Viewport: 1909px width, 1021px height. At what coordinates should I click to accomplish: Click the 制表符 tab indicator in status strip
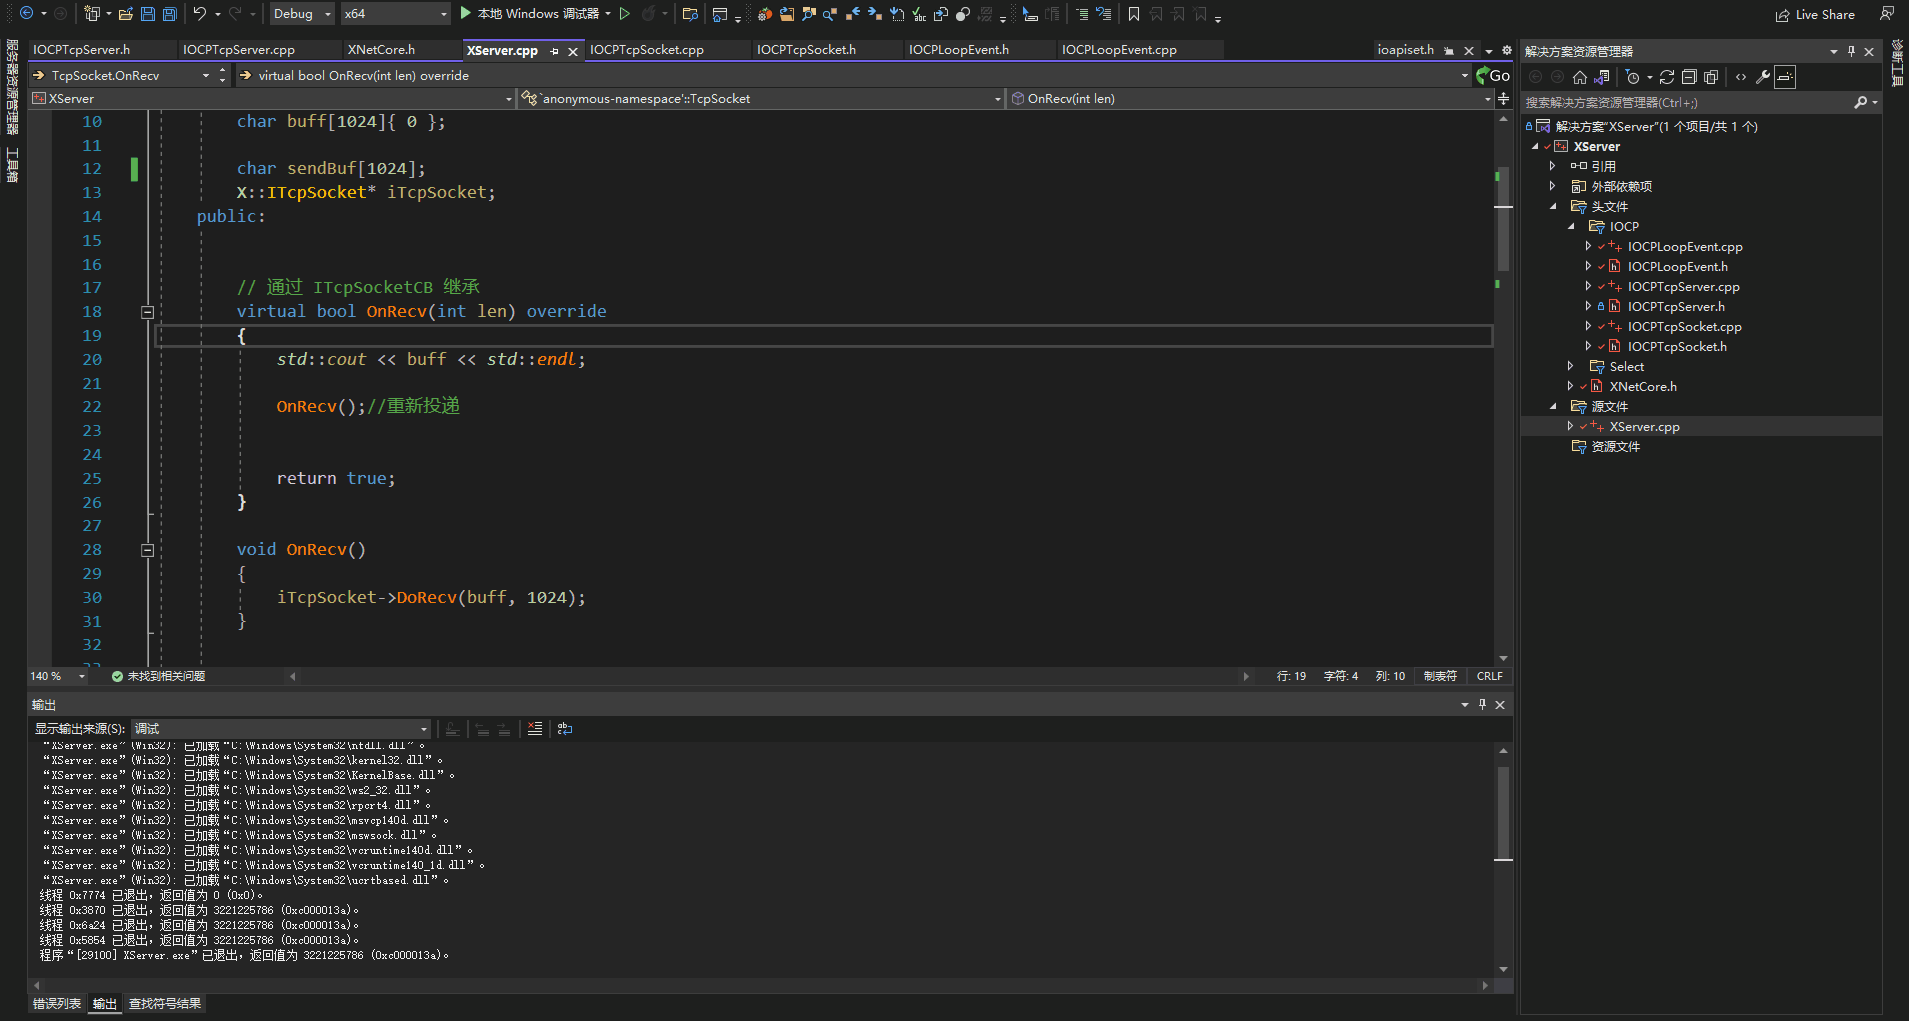click(x=1440, y=676)
